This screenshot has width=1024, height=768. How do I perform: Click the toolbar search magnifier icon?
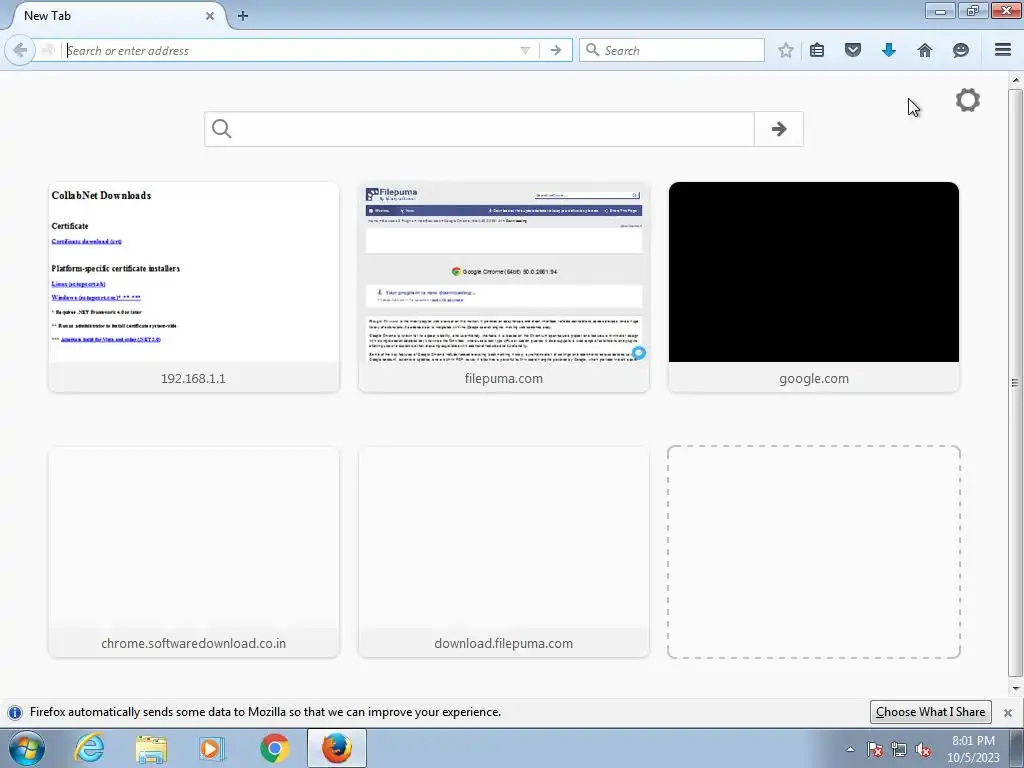pyautogui.click(x=592, y=50)
